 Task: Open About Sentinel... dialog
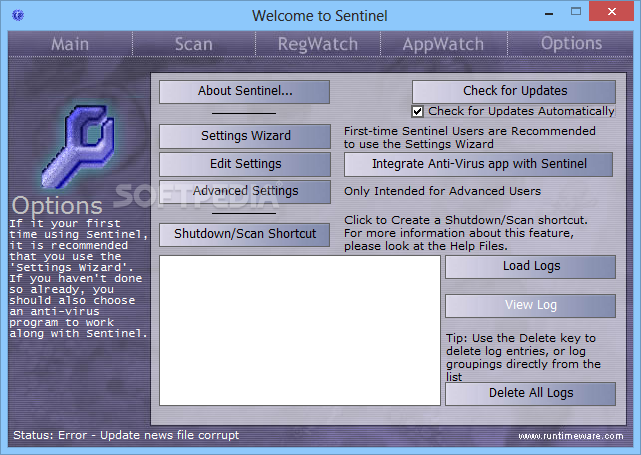(244, 92)
